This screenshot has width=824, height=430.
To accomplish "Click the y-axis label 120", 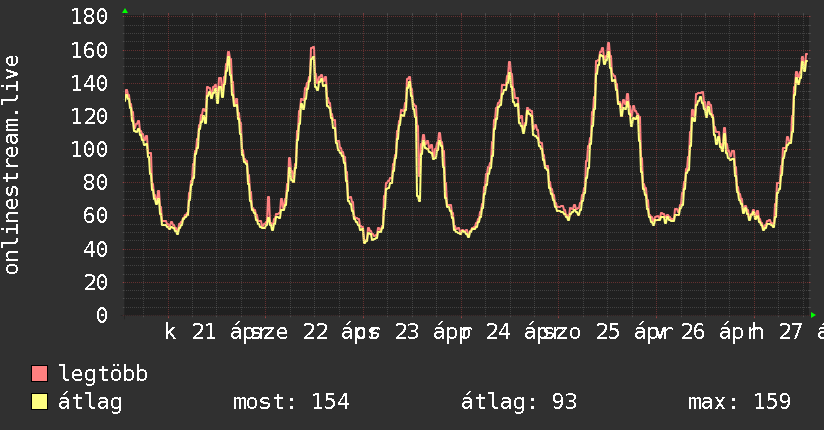I will (89, 116).
